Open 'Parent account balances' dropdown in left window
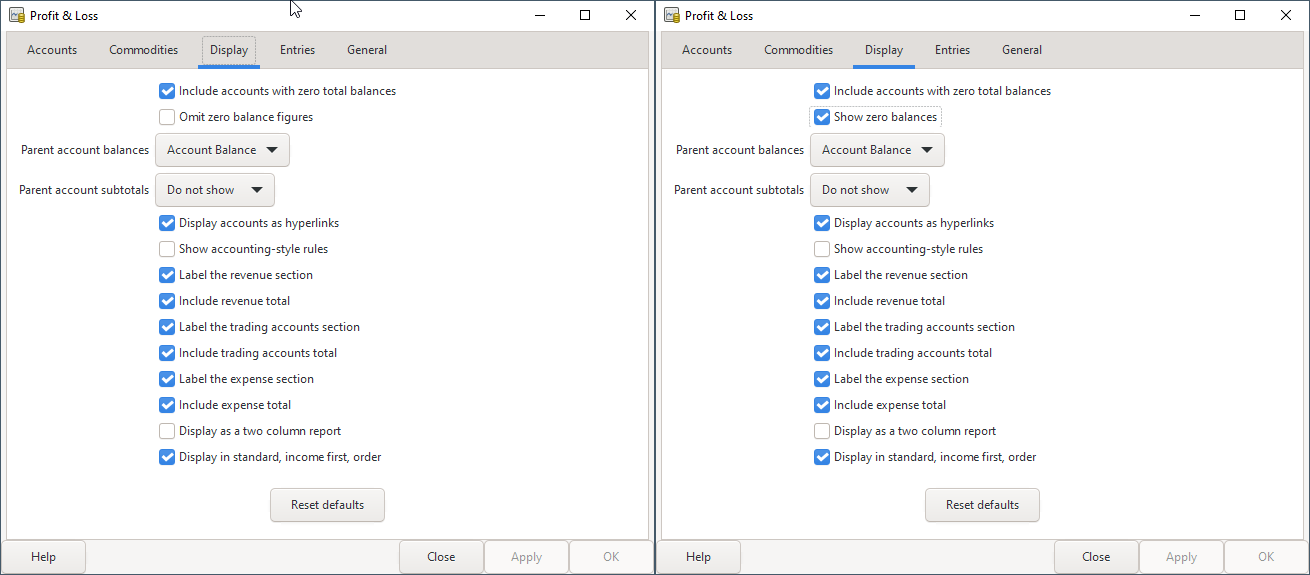1310x575 pixels. tap(222, 150)
